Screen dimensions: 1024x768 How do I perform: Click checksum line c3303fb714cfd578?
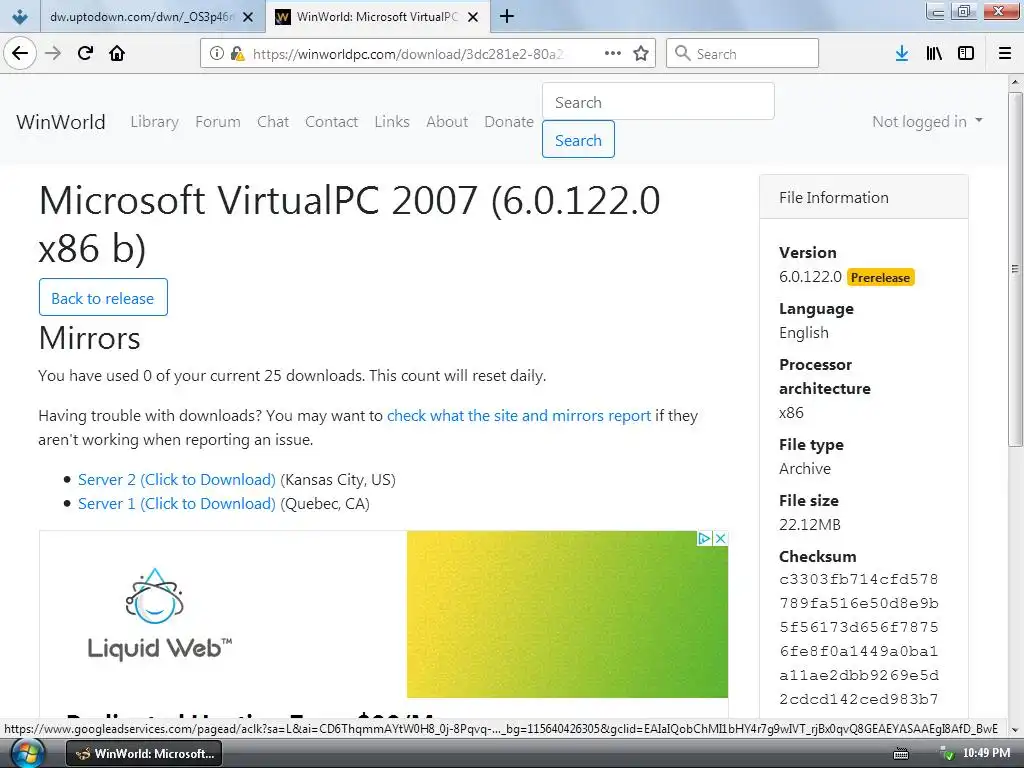point(858,579)
